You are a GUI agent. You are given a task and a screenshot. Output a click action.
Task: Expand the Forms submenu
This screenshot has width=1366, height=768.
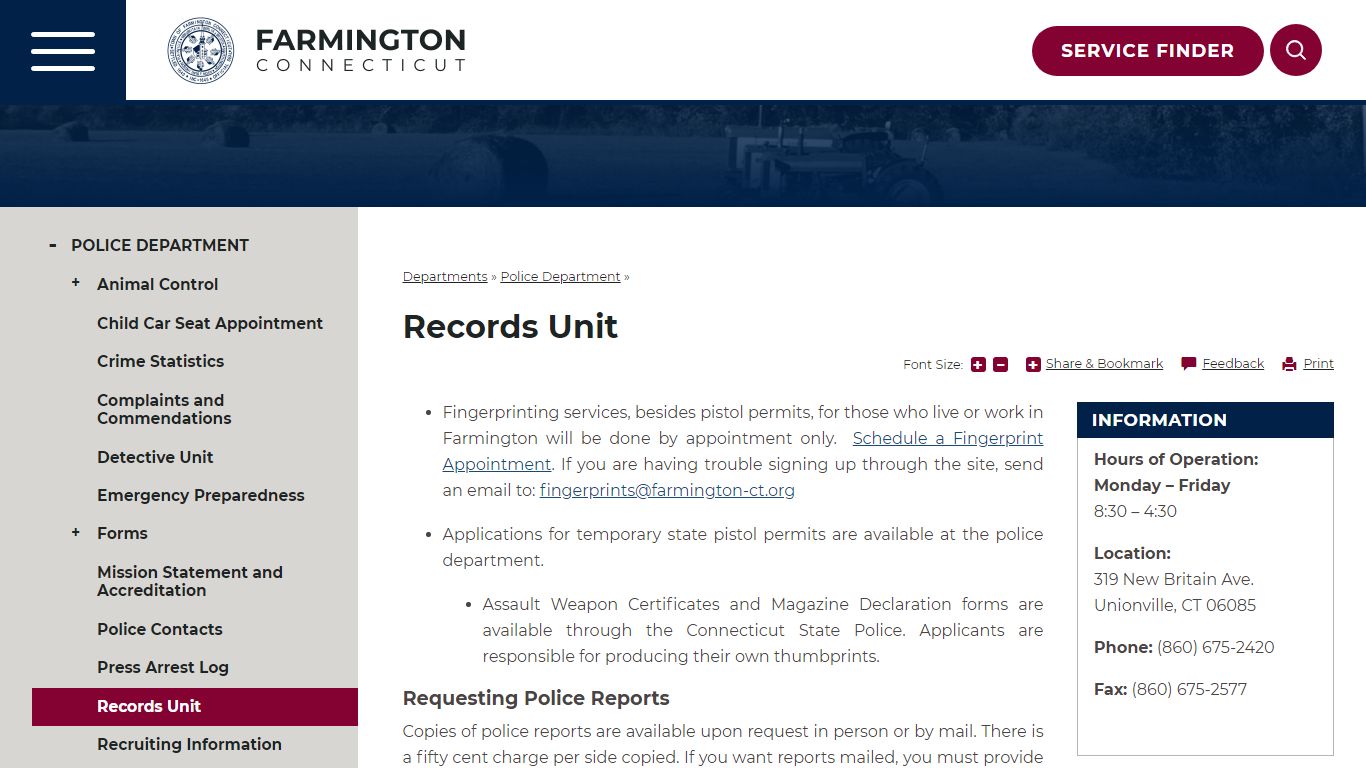[76, 532]
